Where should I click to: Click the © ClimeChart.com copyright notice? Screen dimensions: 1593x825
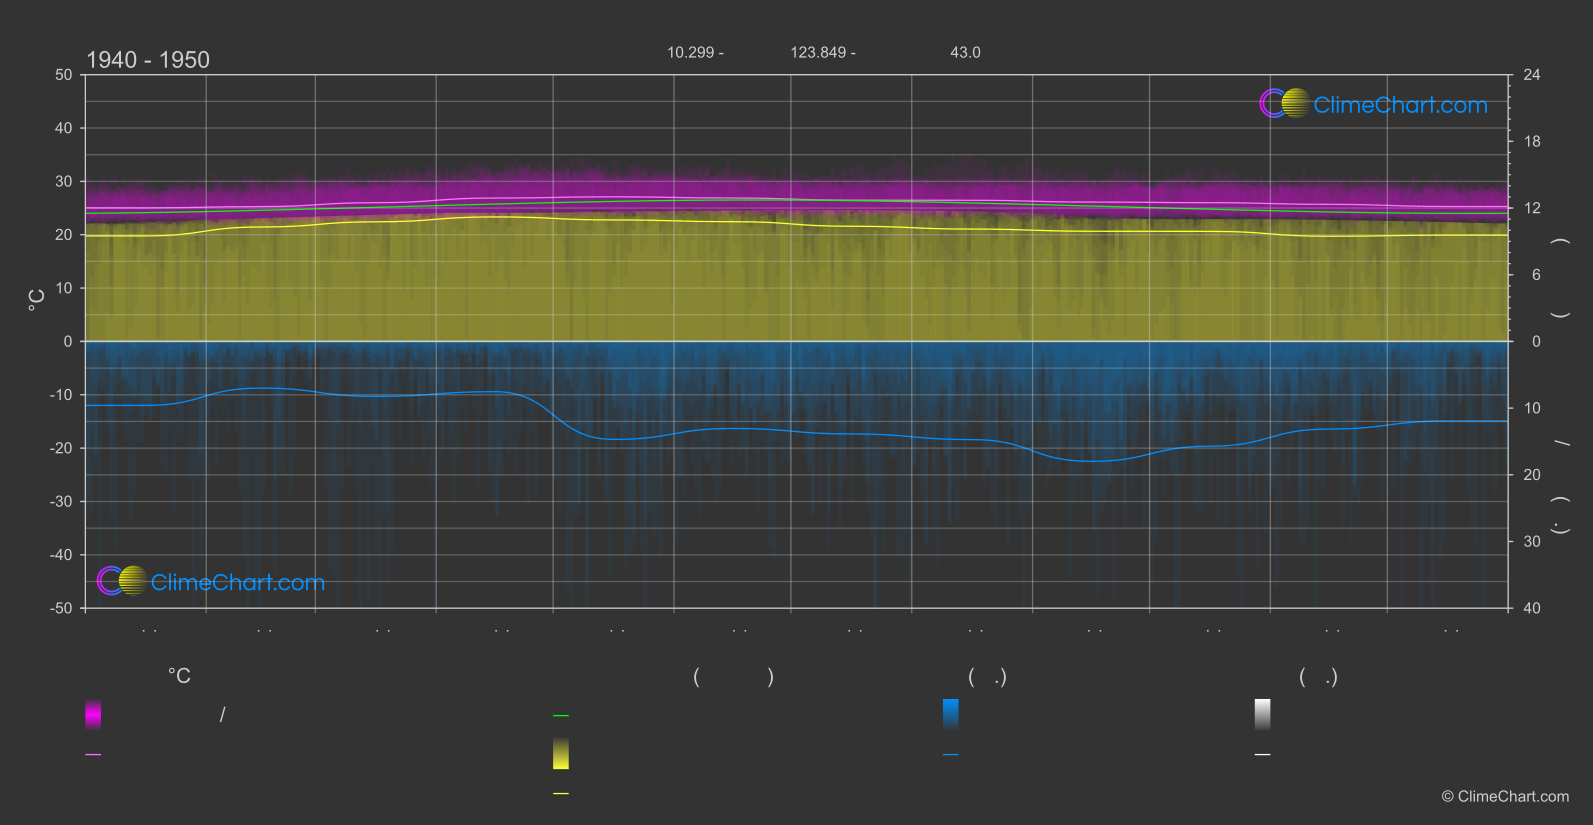coord(1505,797)
